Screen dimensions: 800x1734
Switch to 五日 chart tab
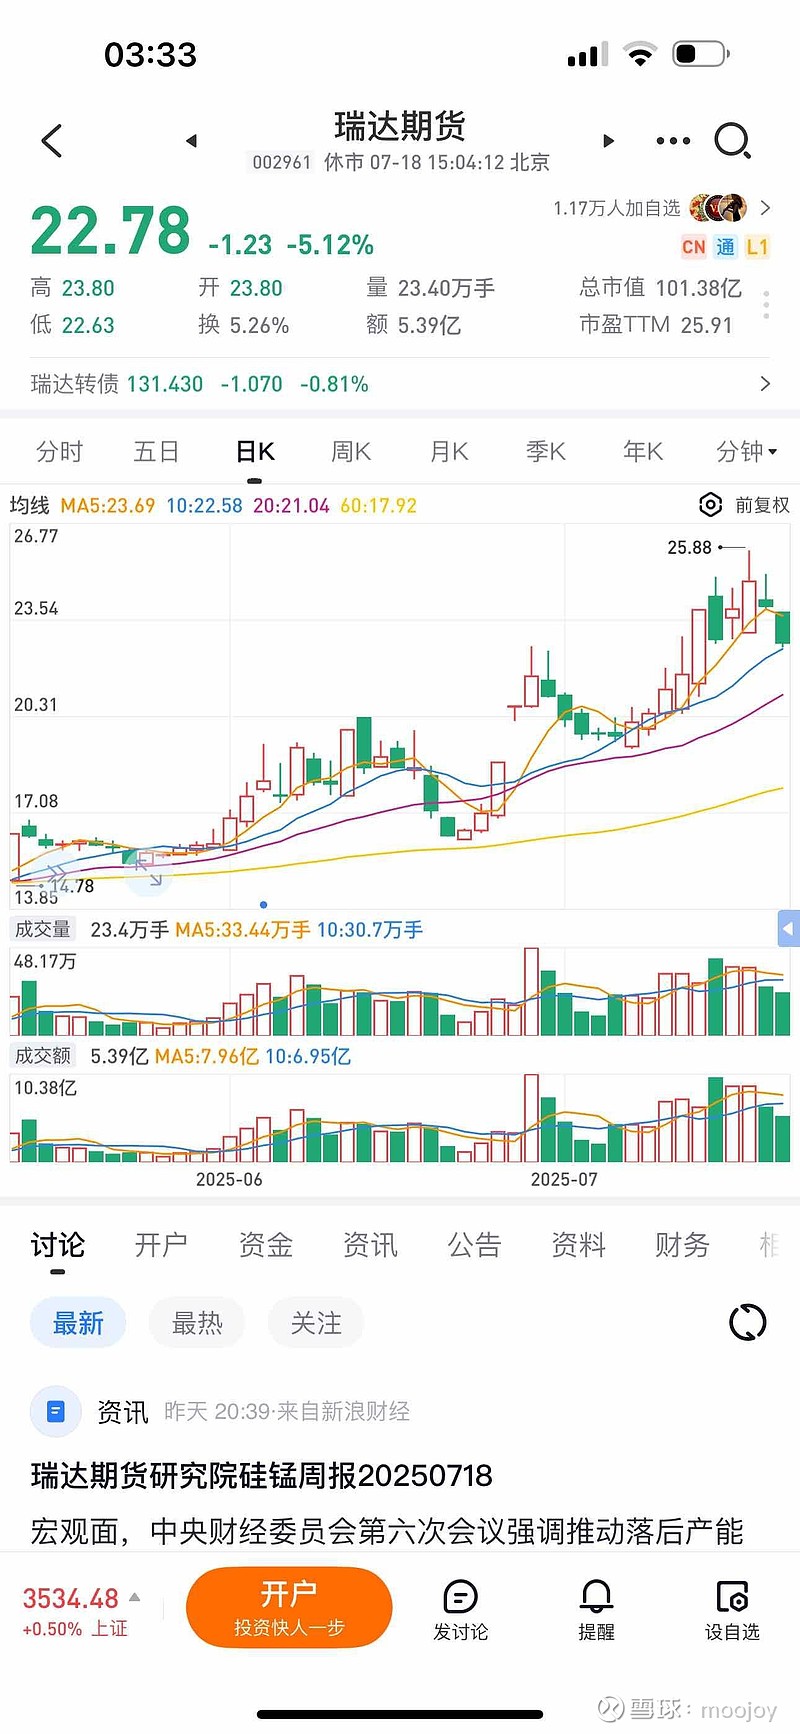[156, 452]
